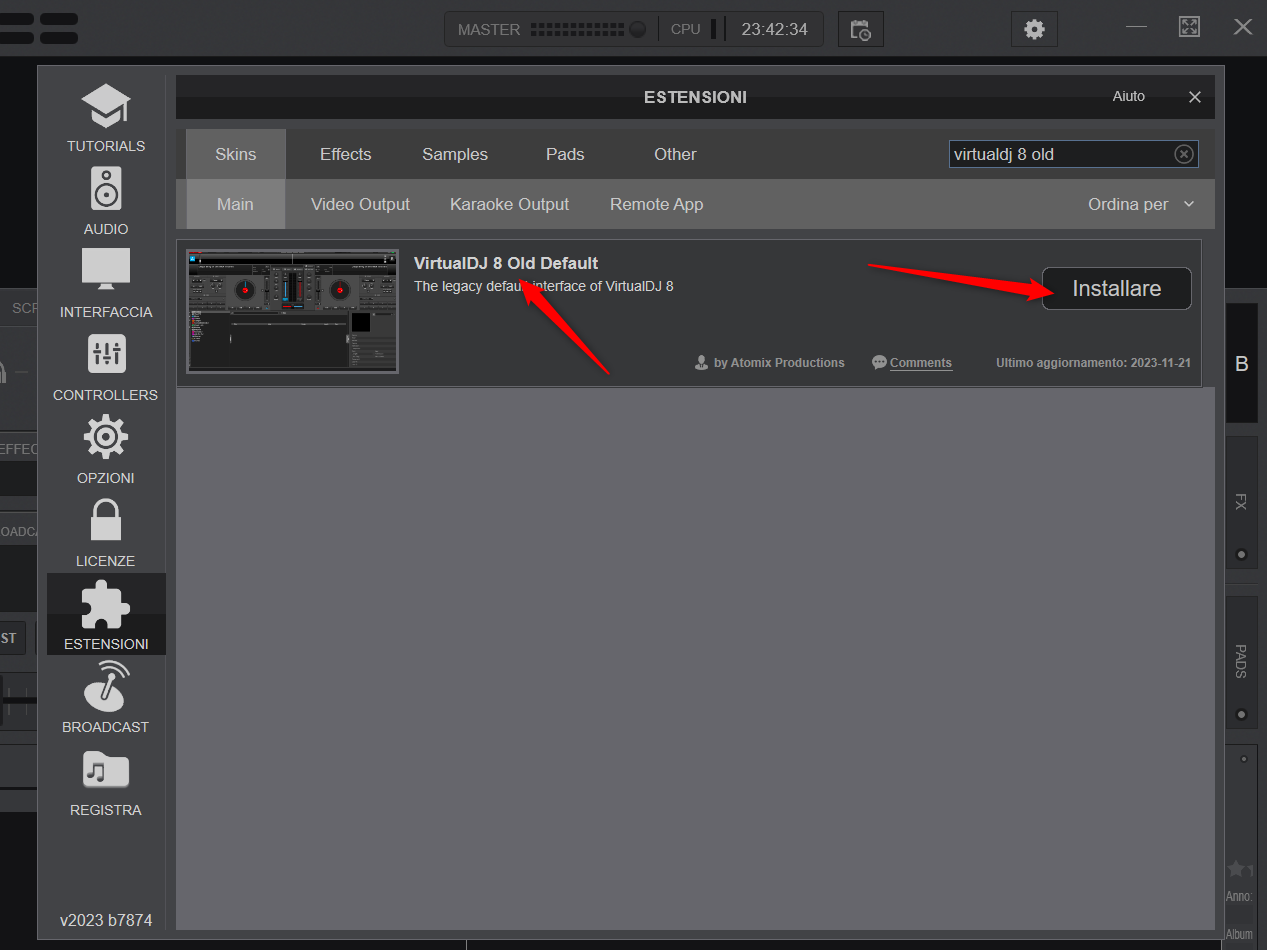This screenshot has height=950, width=1267.
Task: Select the Video Output sub-tab
Action: 360,204
